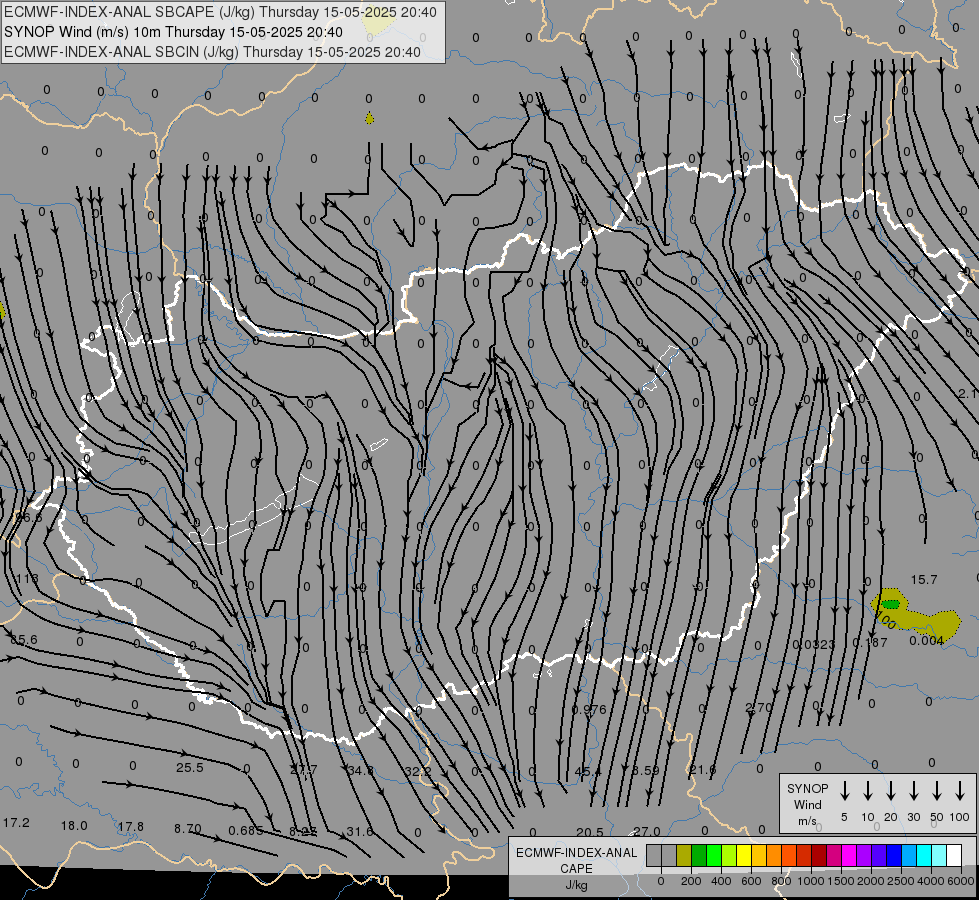The image size is (979, 900).
Task: Click the 45.4 CAPE value on map
Action: click(588, 771)
